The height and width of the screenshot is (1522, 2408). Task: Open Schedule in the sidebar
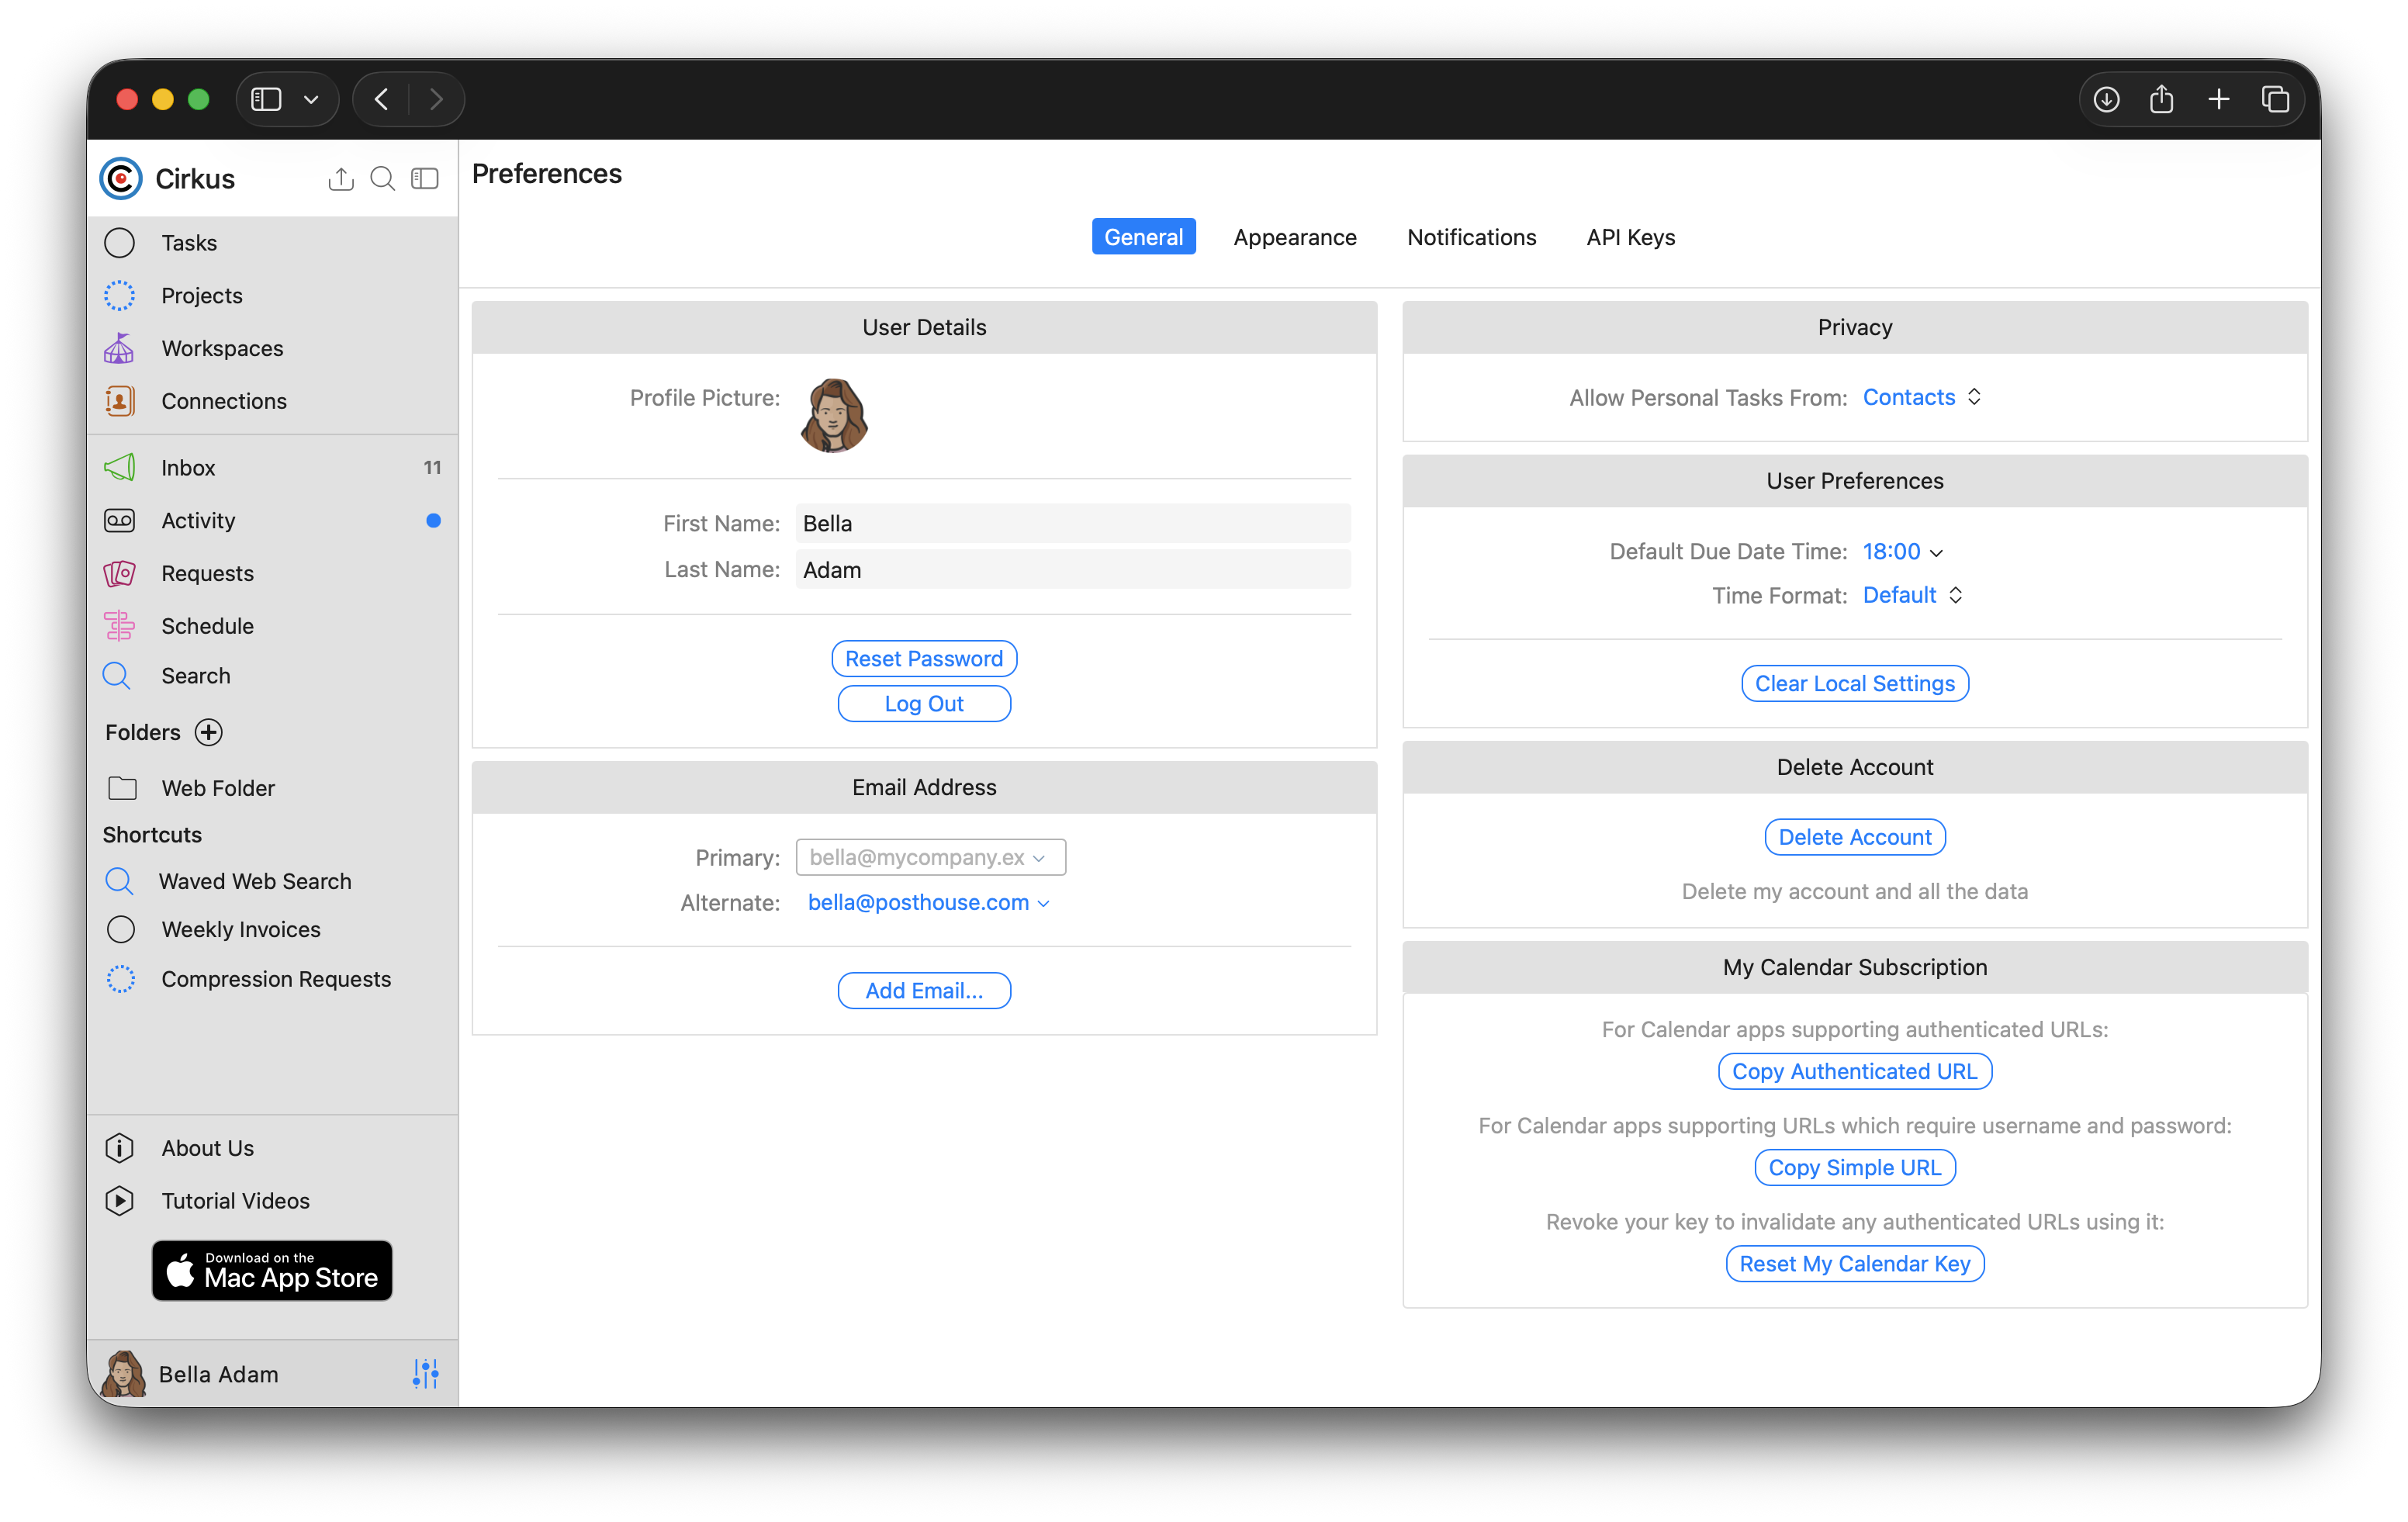pyautogui.click(x=207, y=626)
